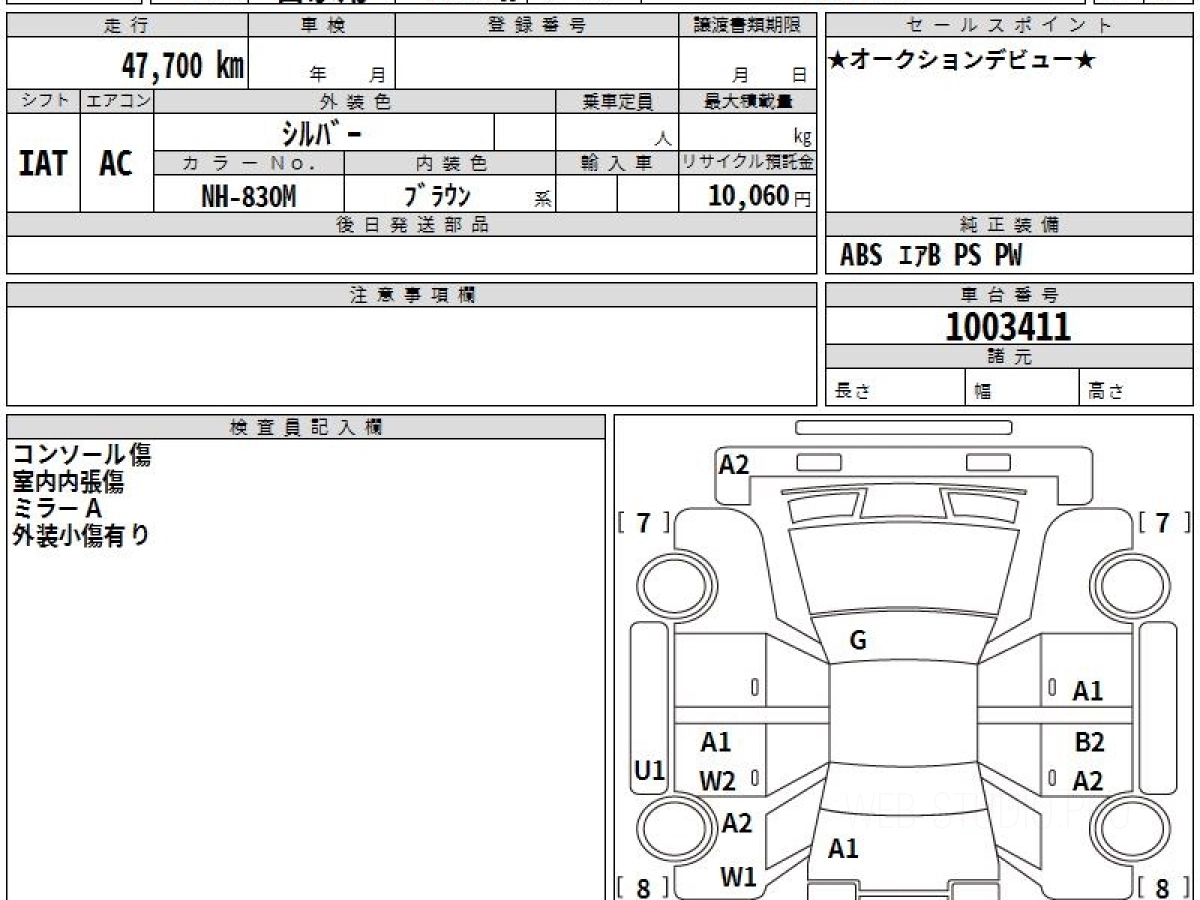Select the 外装色 header
This screenshot has height=900, width=1200.
coord(355,101)
